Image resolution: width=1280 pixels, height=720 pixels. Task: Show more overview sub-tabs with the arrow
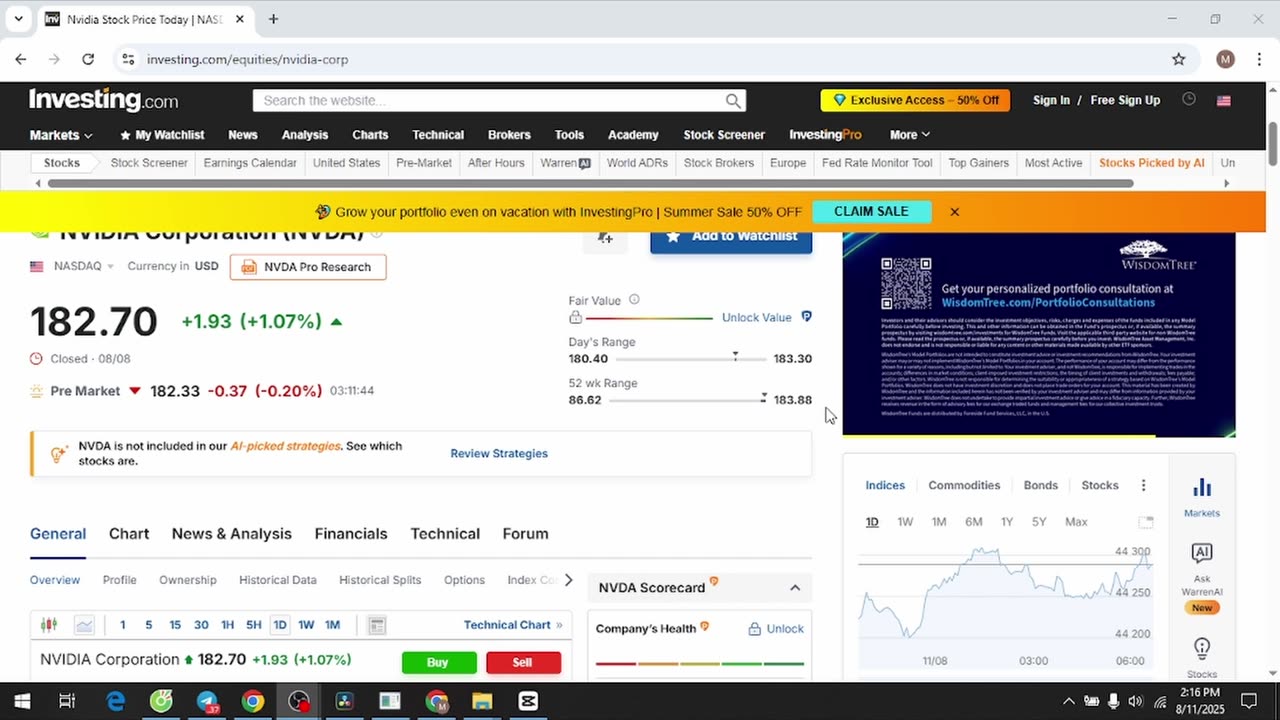coord(568,580)
